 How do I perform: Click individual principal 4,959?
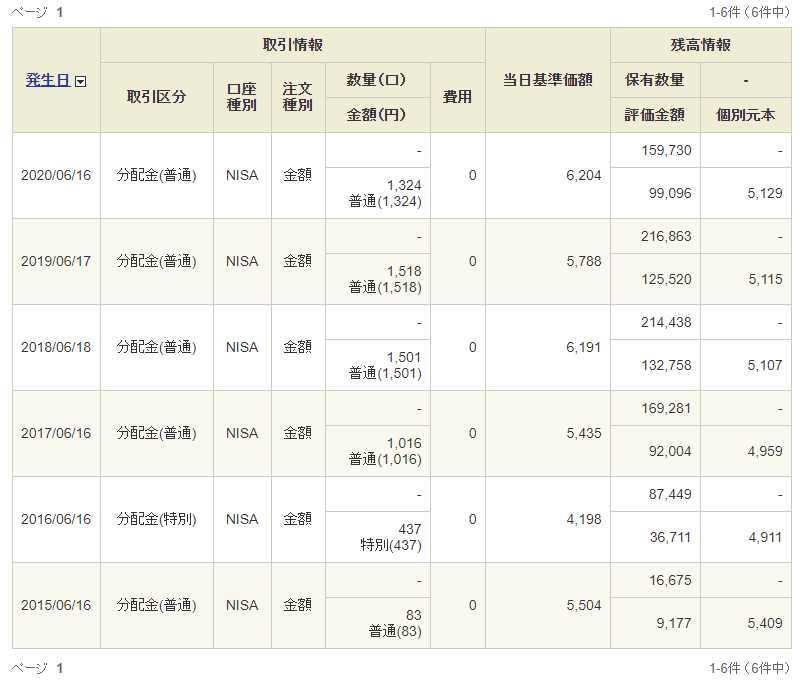(x=765, y=451)
